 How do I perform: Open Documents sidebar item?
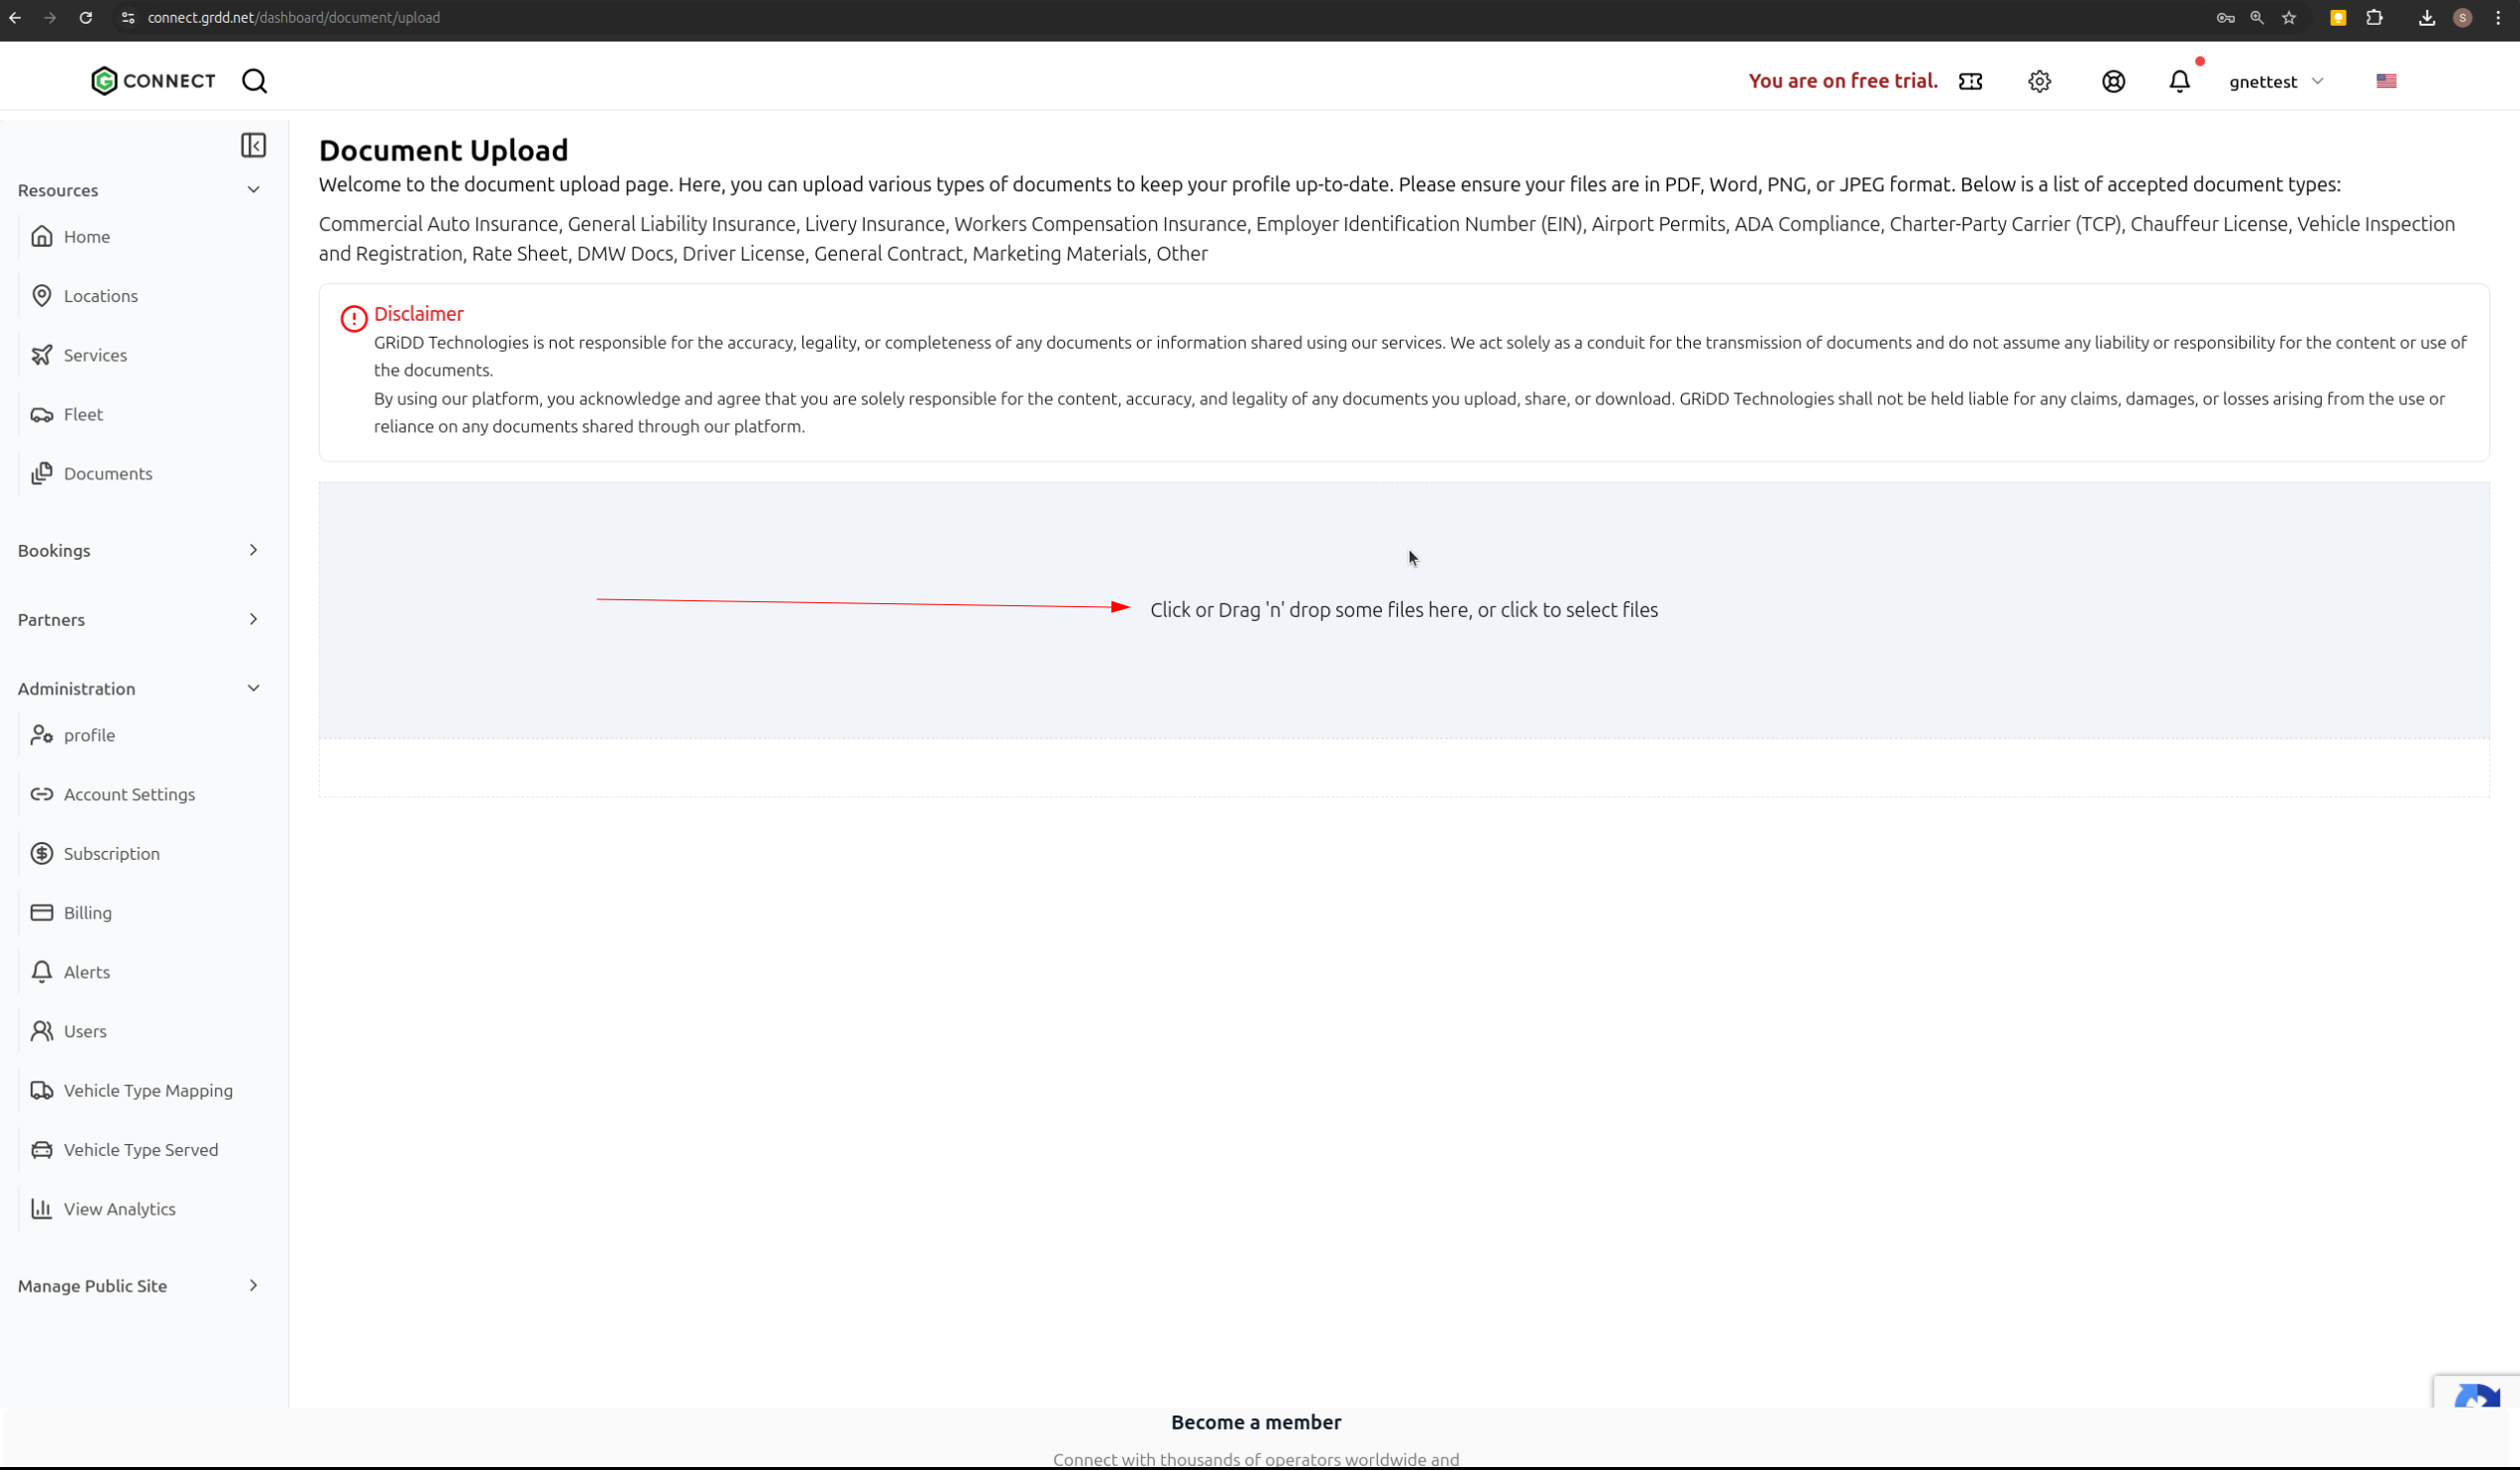tap(107, 473)
